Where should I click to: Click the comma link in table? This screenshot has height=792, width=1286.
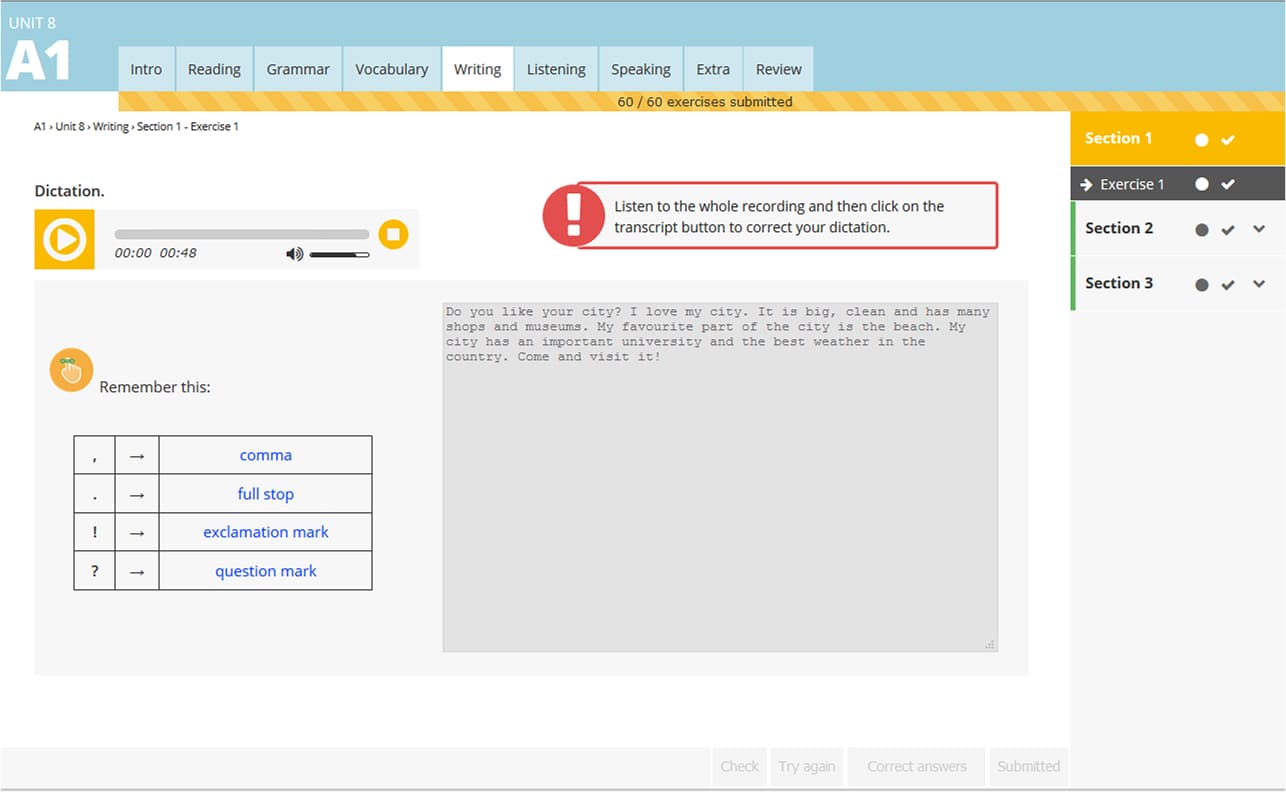click(x=266, y=455)
